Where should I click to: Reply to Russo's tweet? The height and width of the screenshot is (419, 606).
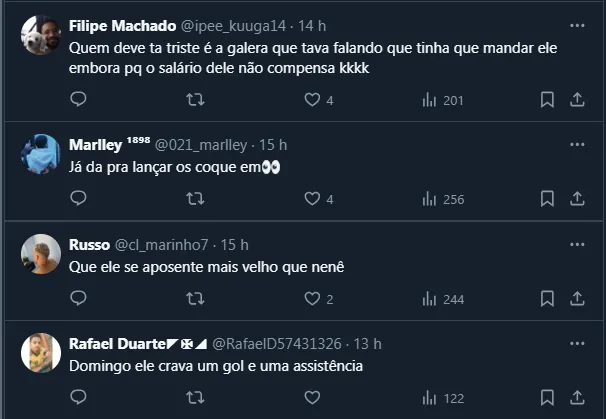tap(79, 298)
